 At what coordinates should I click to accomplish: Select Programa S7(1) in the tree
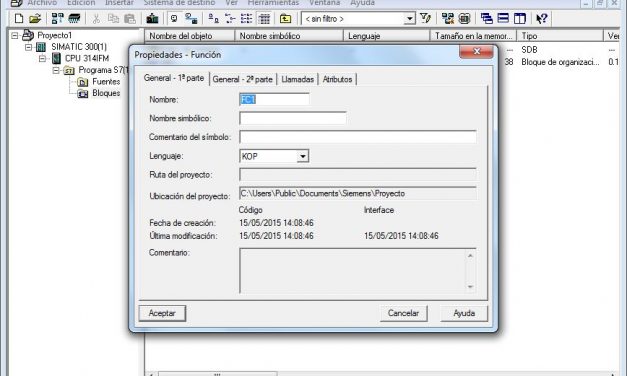[x=103, y=70]
